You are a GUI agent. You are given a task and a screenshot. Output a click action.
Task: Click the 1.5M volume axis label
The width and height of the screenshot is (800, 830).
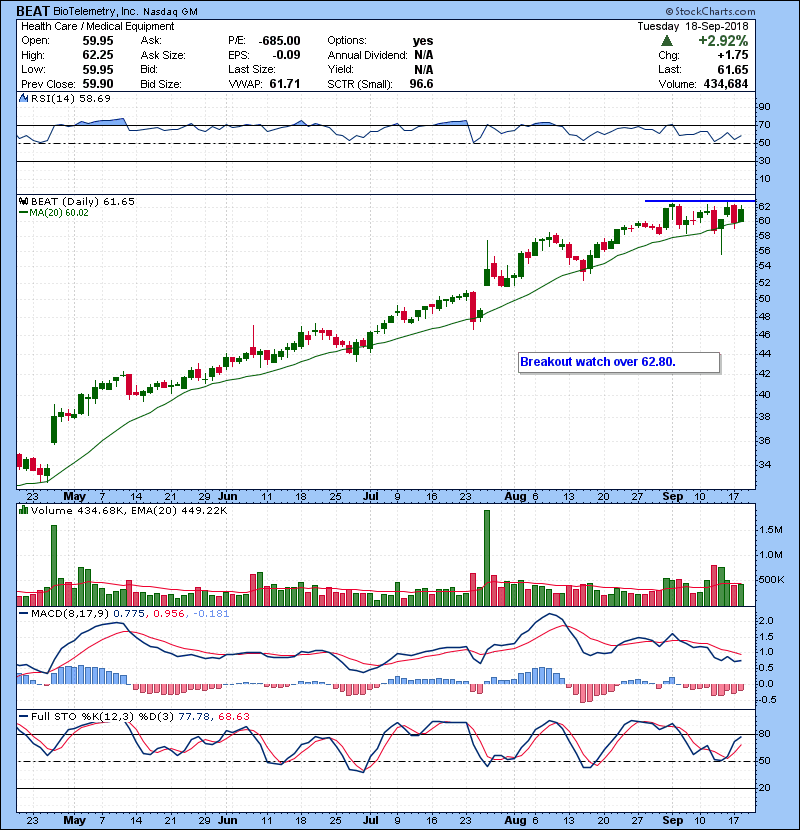pyautogui.click(x=770, y=530)
